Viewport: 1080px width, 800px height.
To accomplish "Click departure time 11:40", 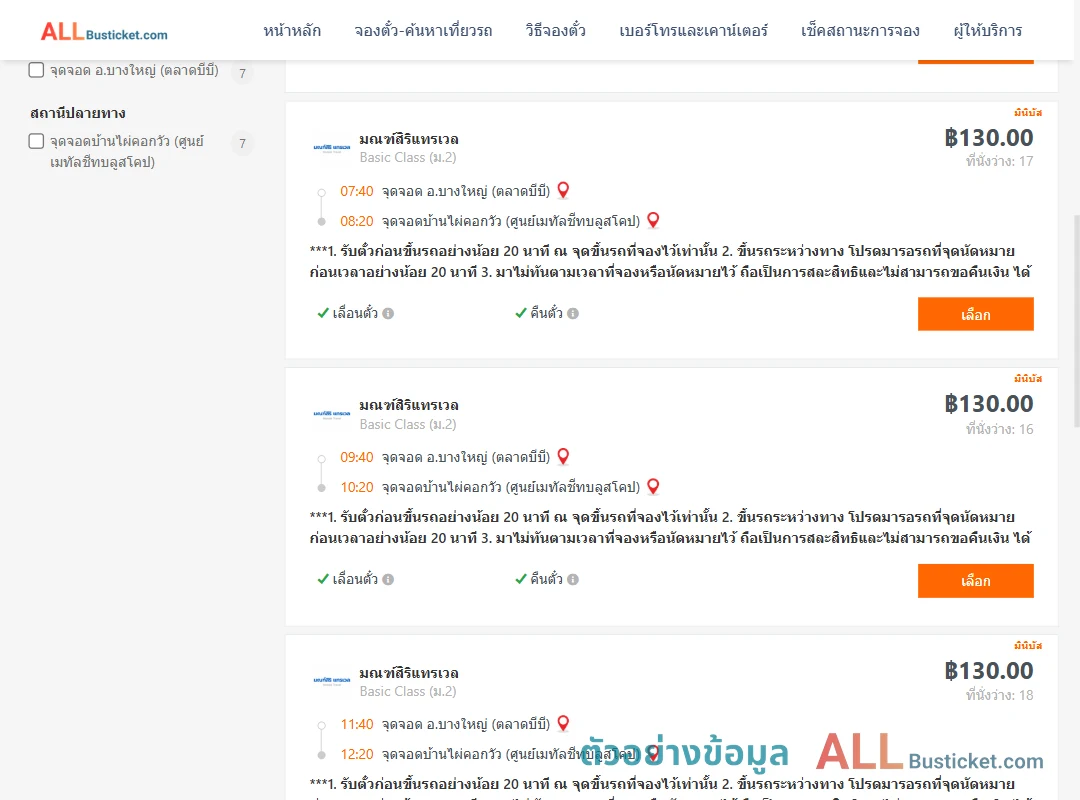I will [357, 724].
